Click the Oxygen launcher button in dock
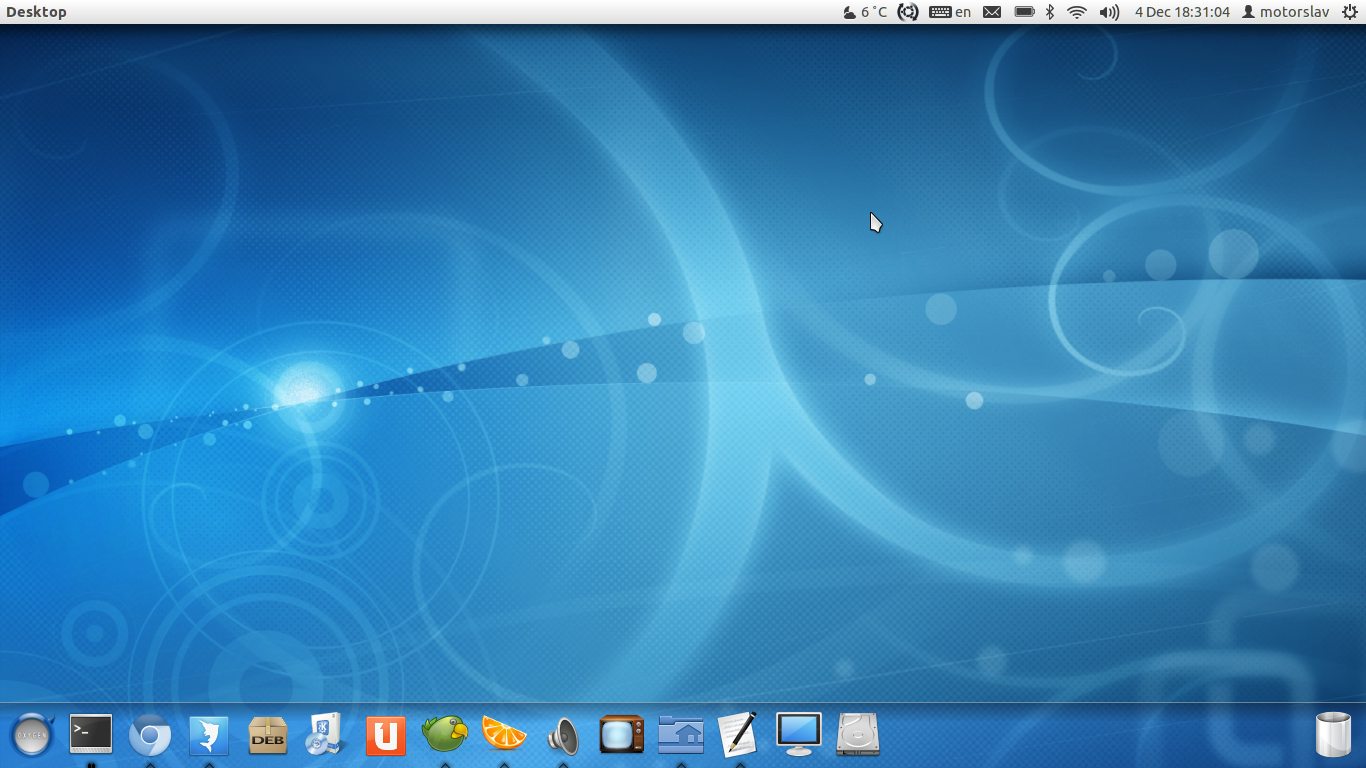This screenshot has width=1366, height=768. tap(31, 736)
